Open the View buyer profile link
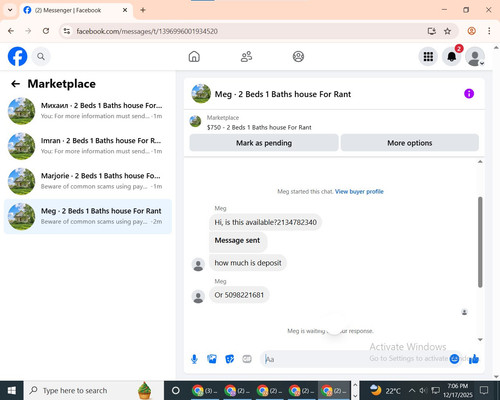Viewport: 500px width, 400px height. point(359,191)
